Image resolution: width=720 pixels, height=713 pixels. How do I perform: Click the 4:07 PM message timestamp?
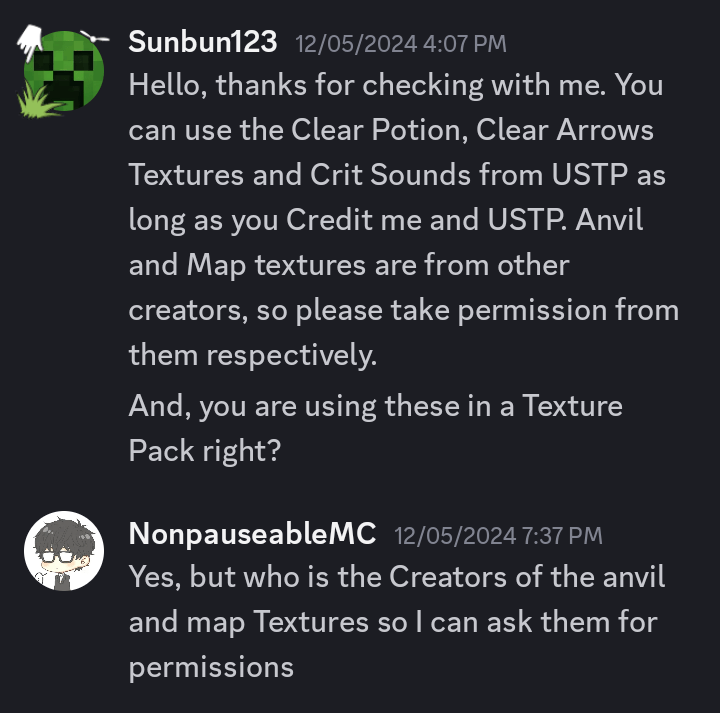(x=400, y=43)
